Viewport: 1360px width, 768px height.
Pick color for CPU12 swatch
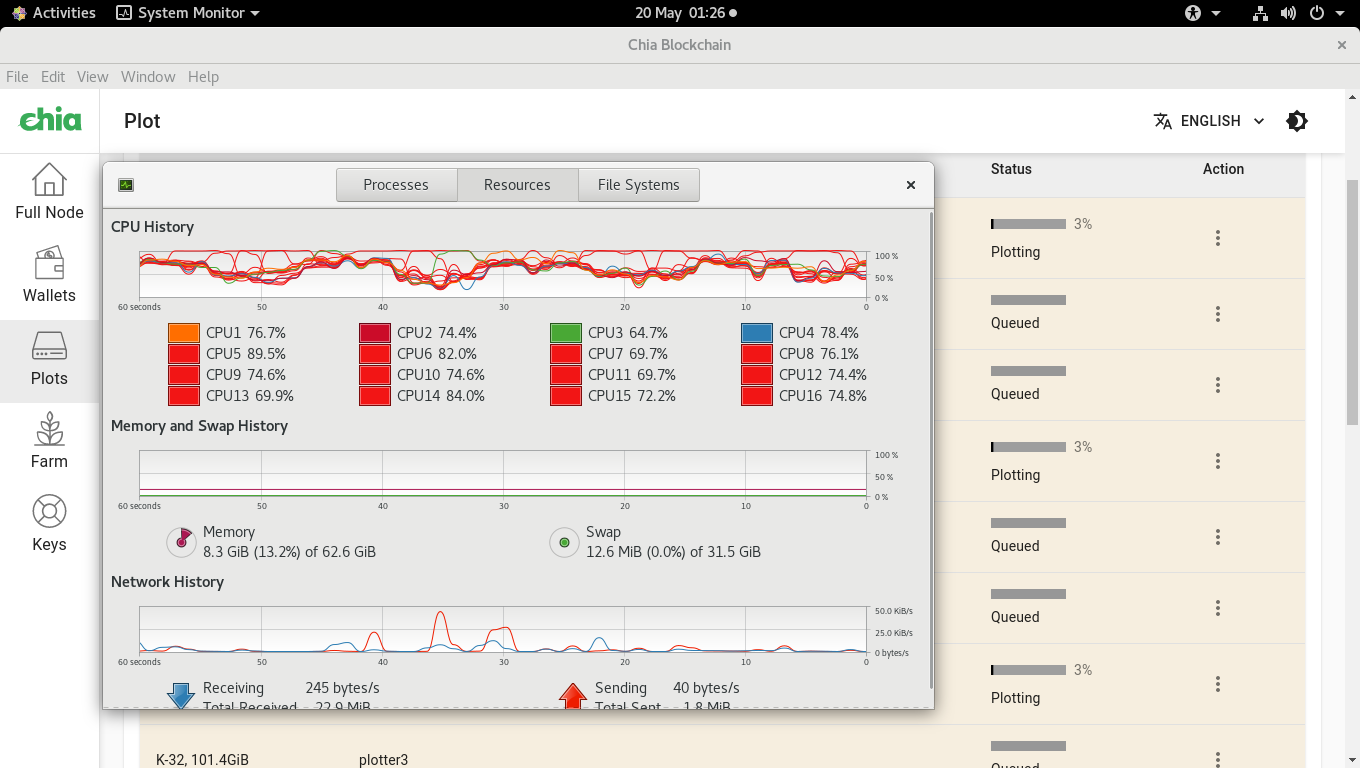(757, 375)
